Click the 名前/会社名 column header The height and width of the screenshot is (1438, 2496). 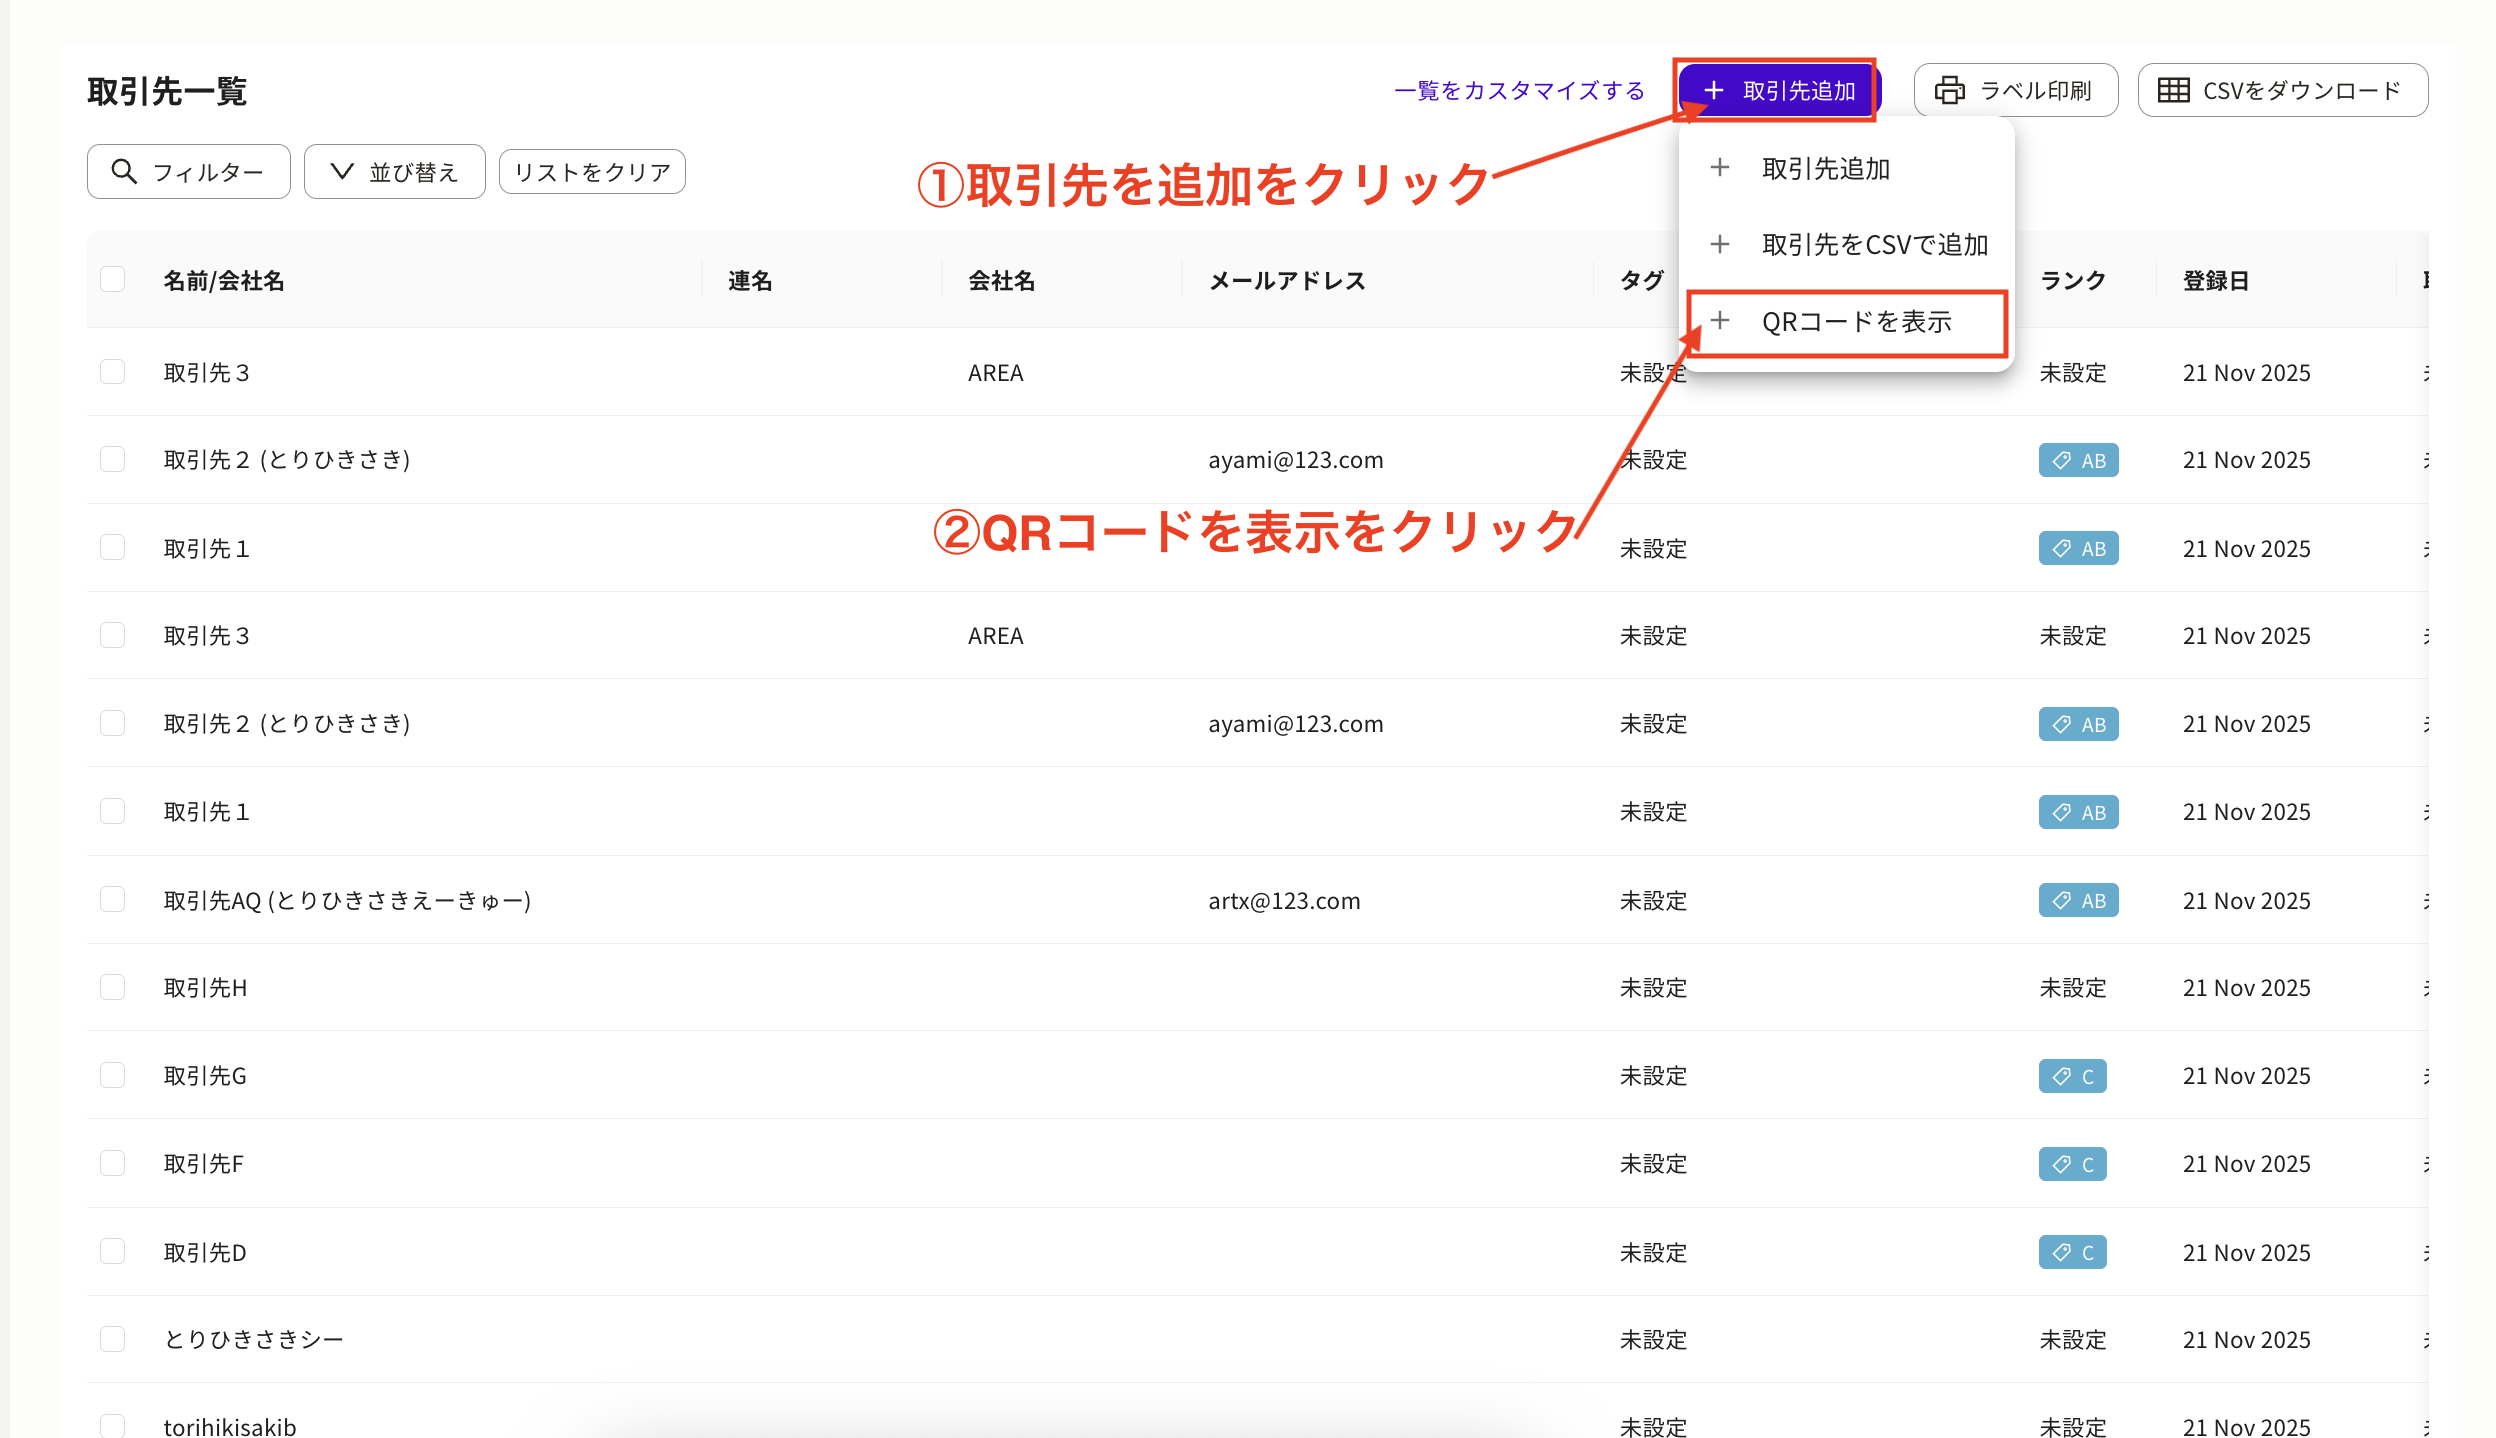pyautogui.click(x=224, y=281)
